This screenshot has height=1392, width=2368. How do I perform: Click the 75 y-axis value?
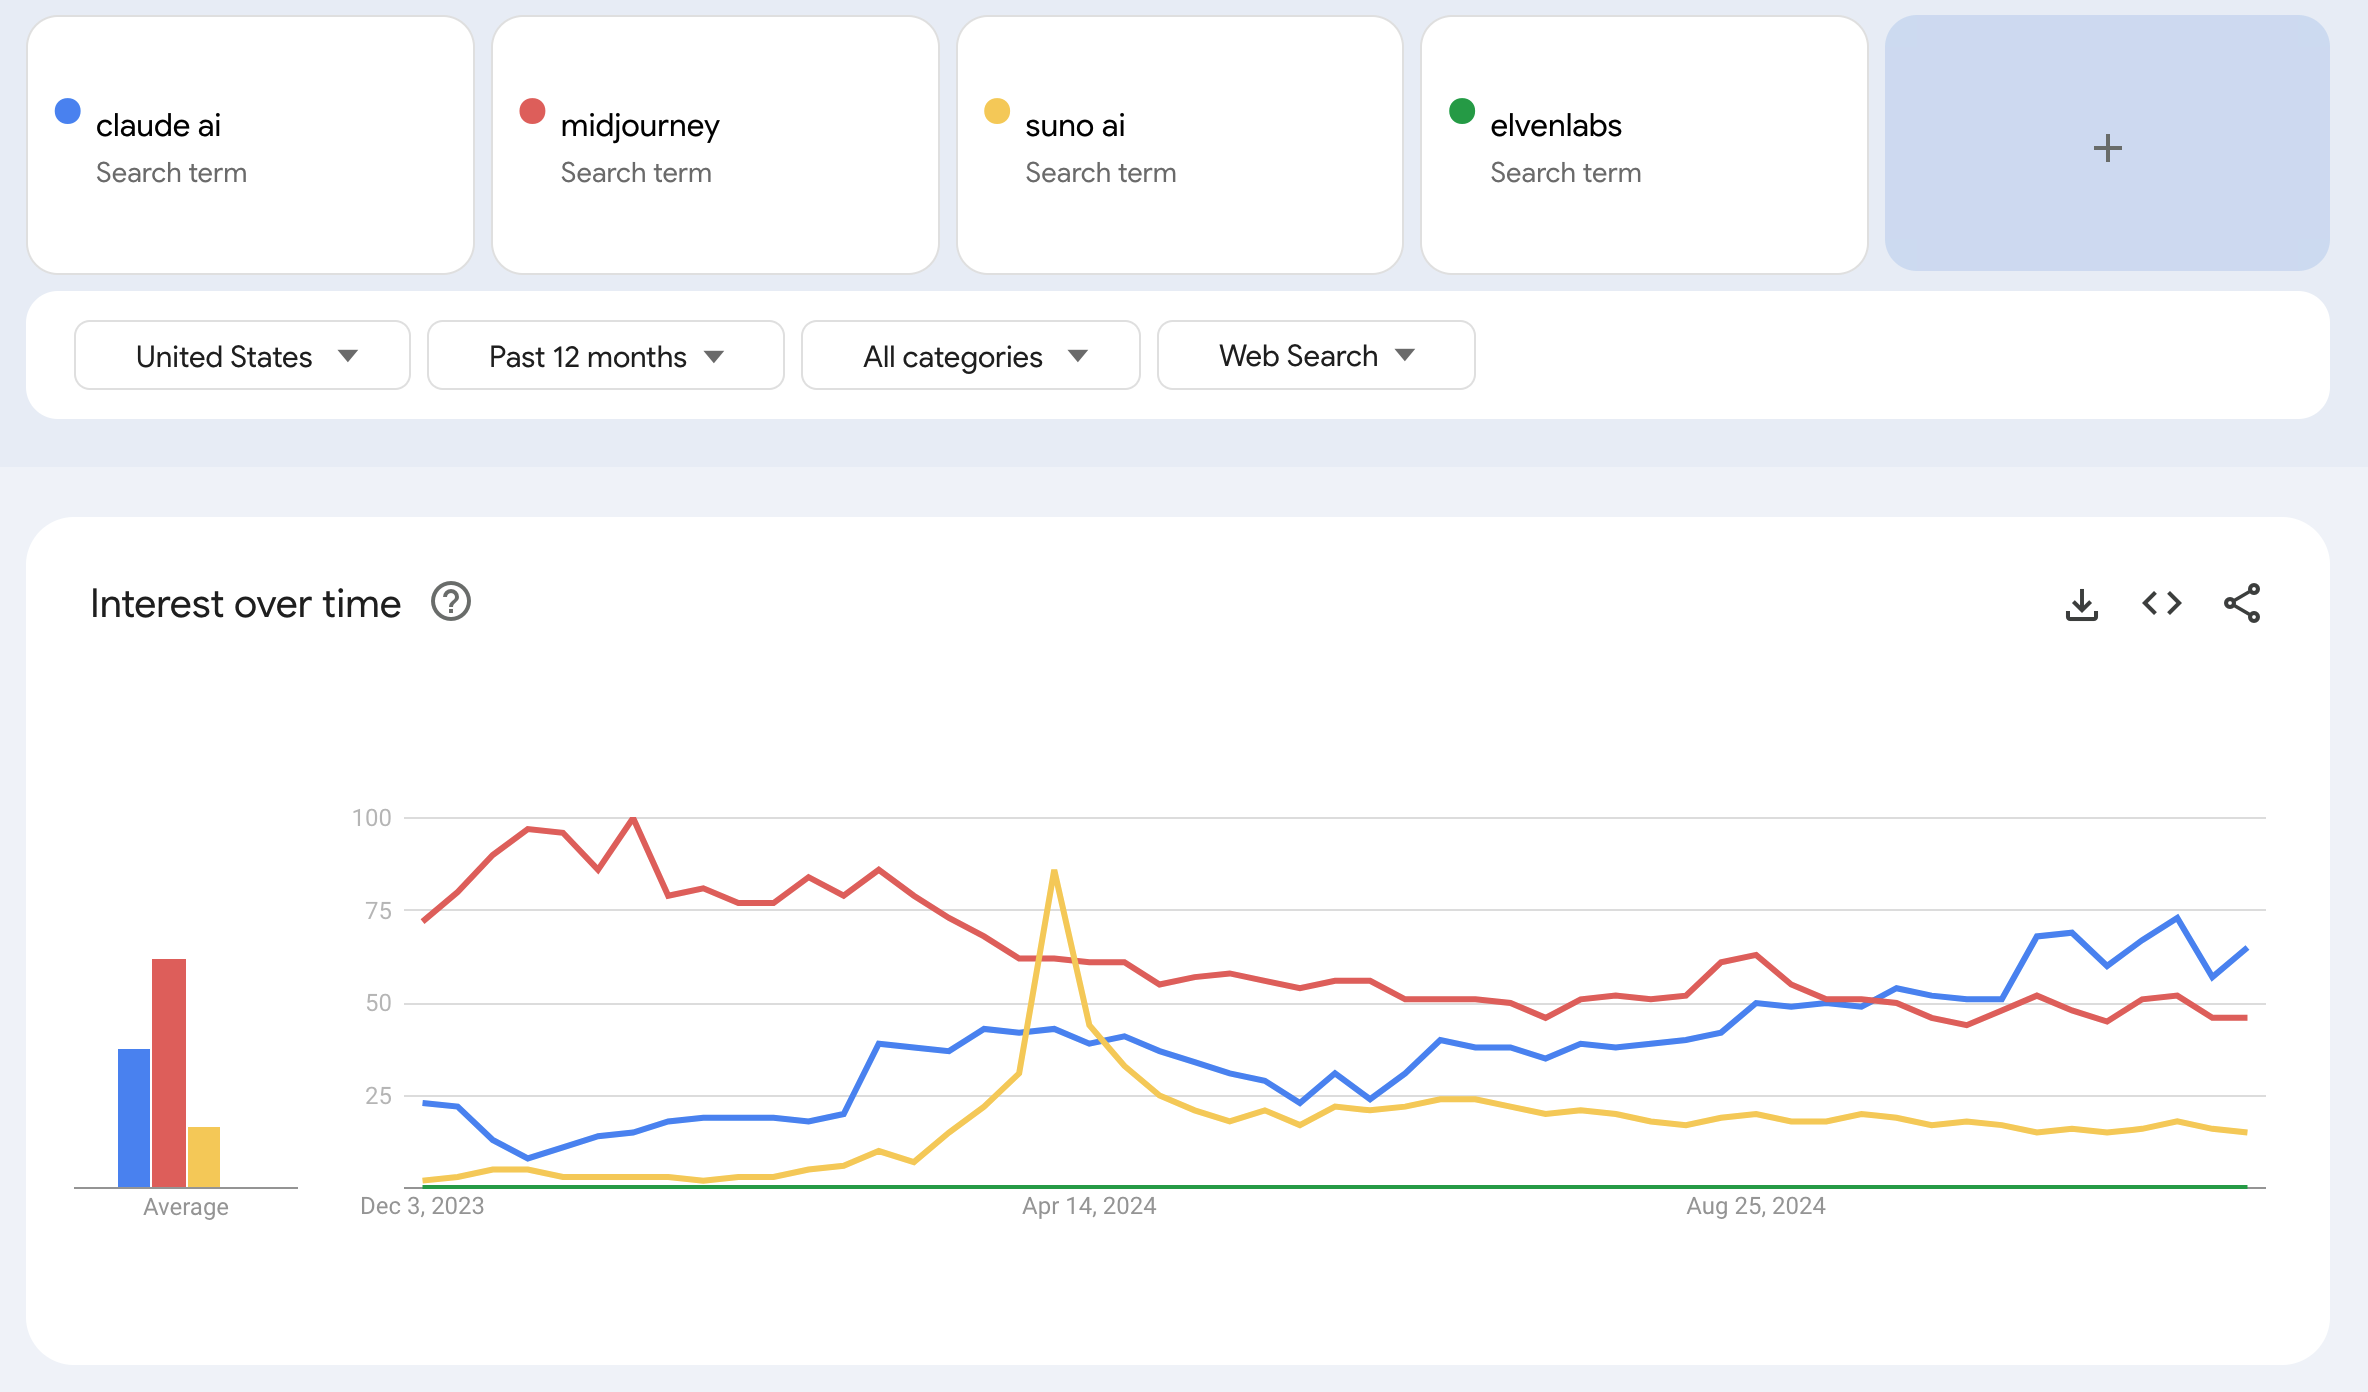click(x=378, y=910)
